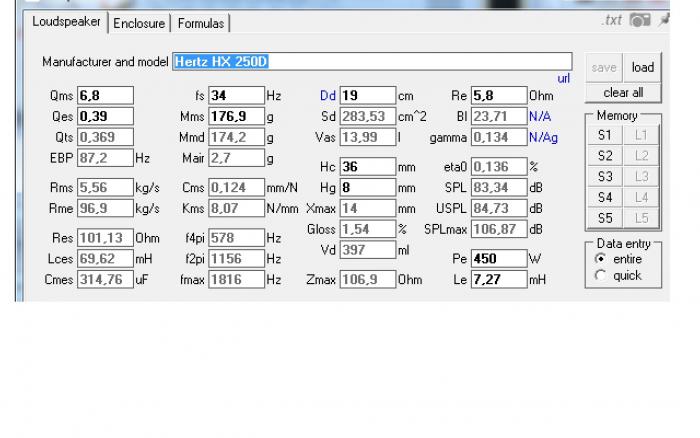Click the f4pi value field
The height and width of the screenshot is (438, 700).
coord(237,238)
